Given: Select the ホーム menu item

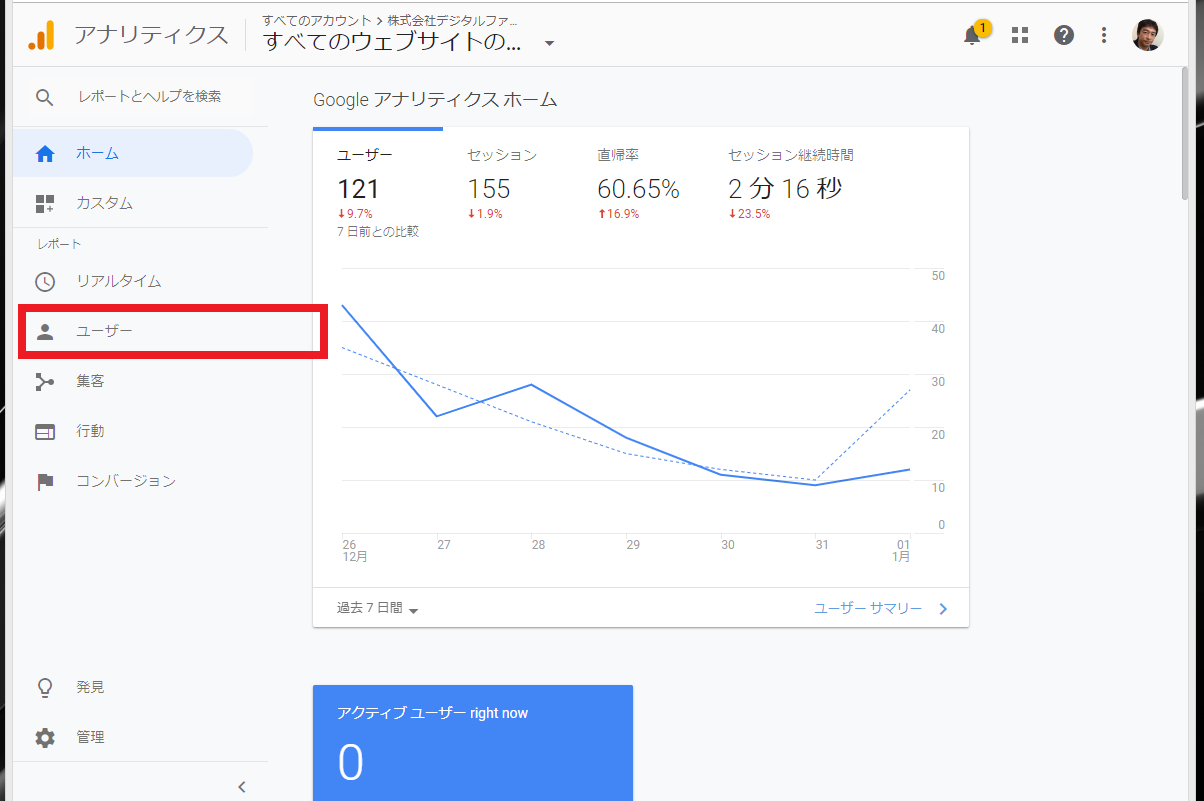Looking at the screenshot, I should pos(133,154).
